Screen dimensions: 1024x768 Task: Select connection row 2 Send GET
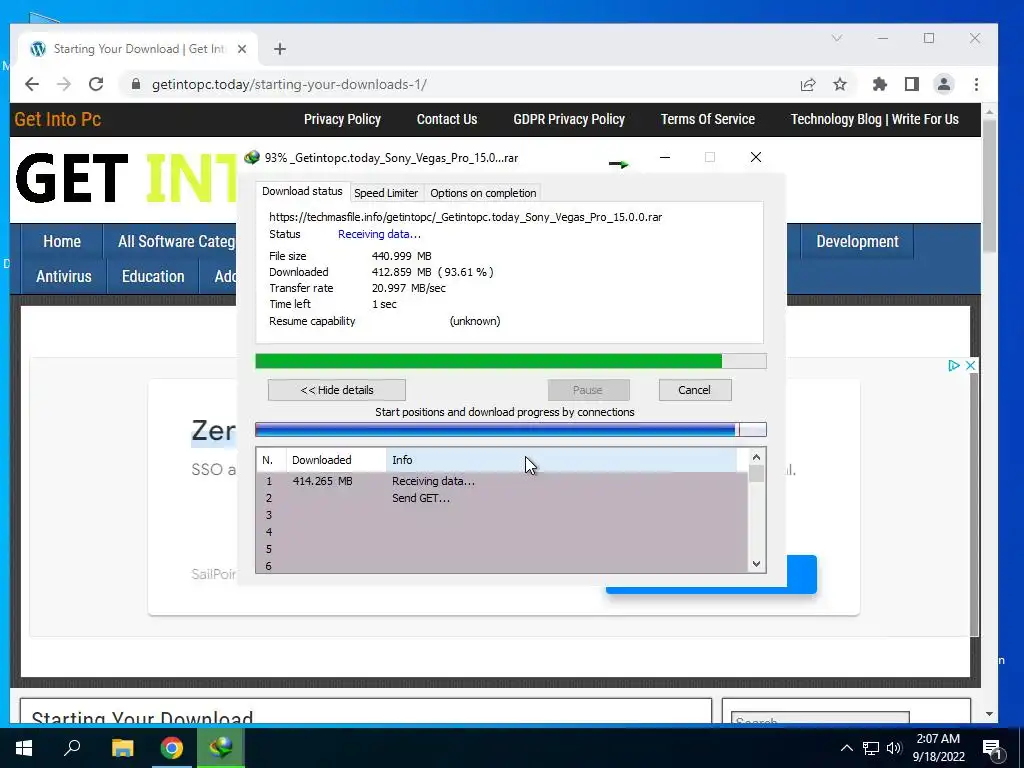(x=503, y=498)
